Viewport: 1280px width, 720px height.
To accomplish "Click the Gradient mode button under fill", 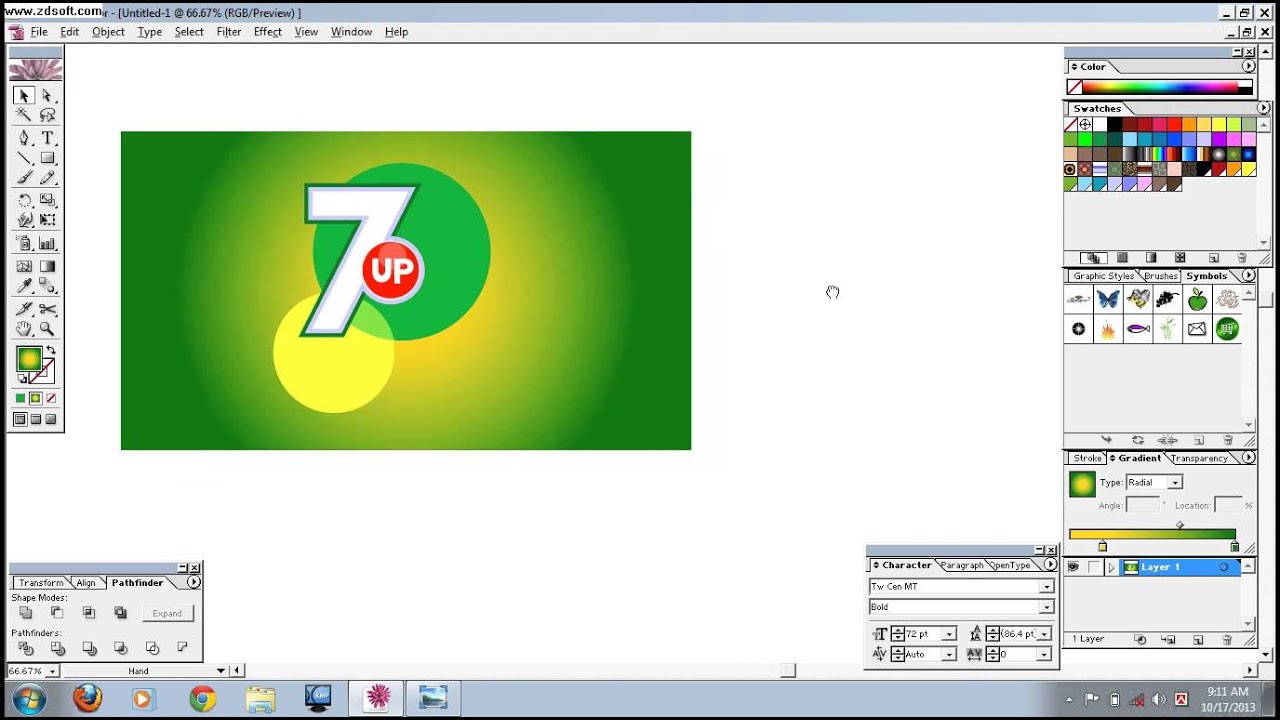I will pos(35,398).
